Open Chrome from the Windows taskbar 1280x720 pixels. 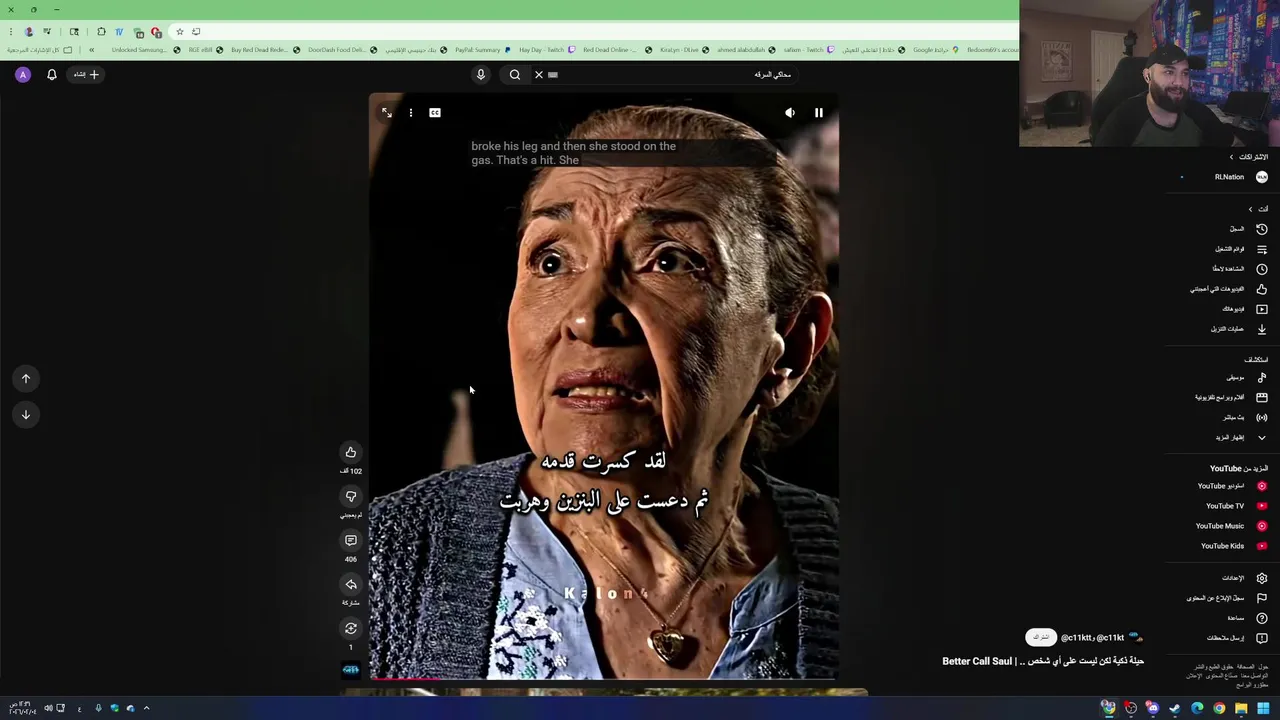click(1219, 708)
